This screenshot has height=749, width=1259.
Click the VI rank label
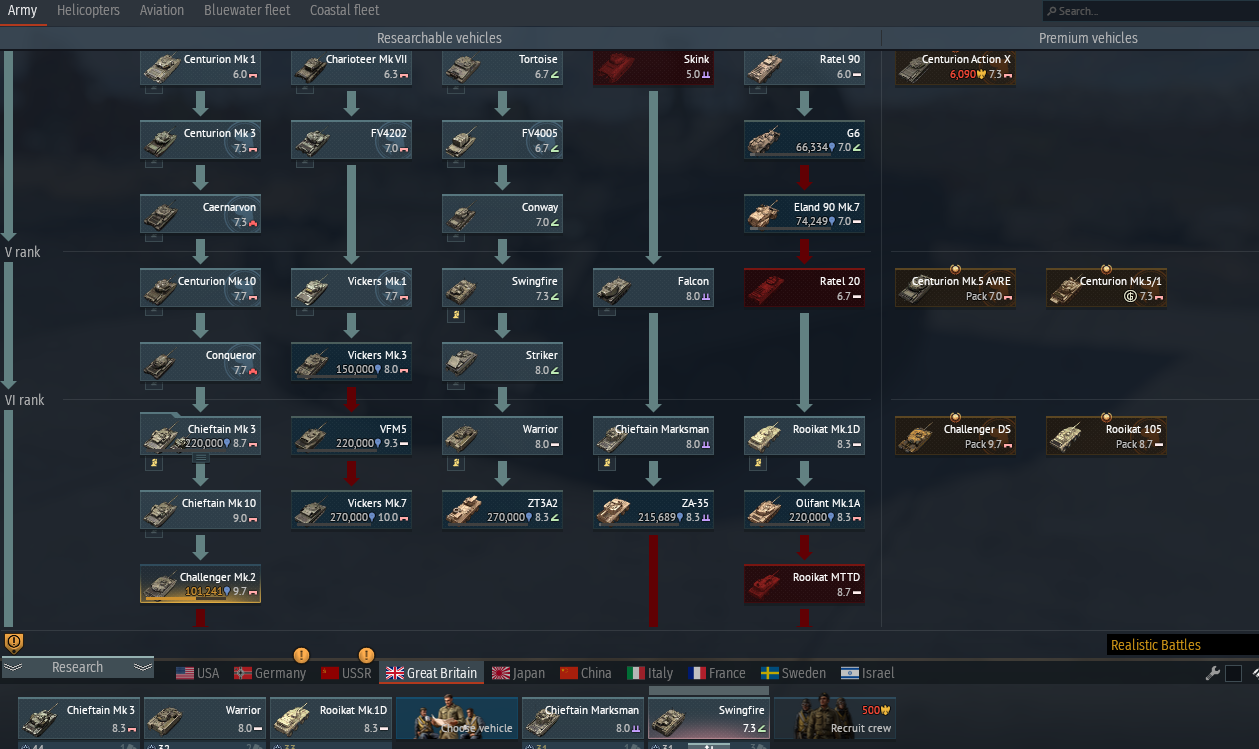click(x=25, y=400)
